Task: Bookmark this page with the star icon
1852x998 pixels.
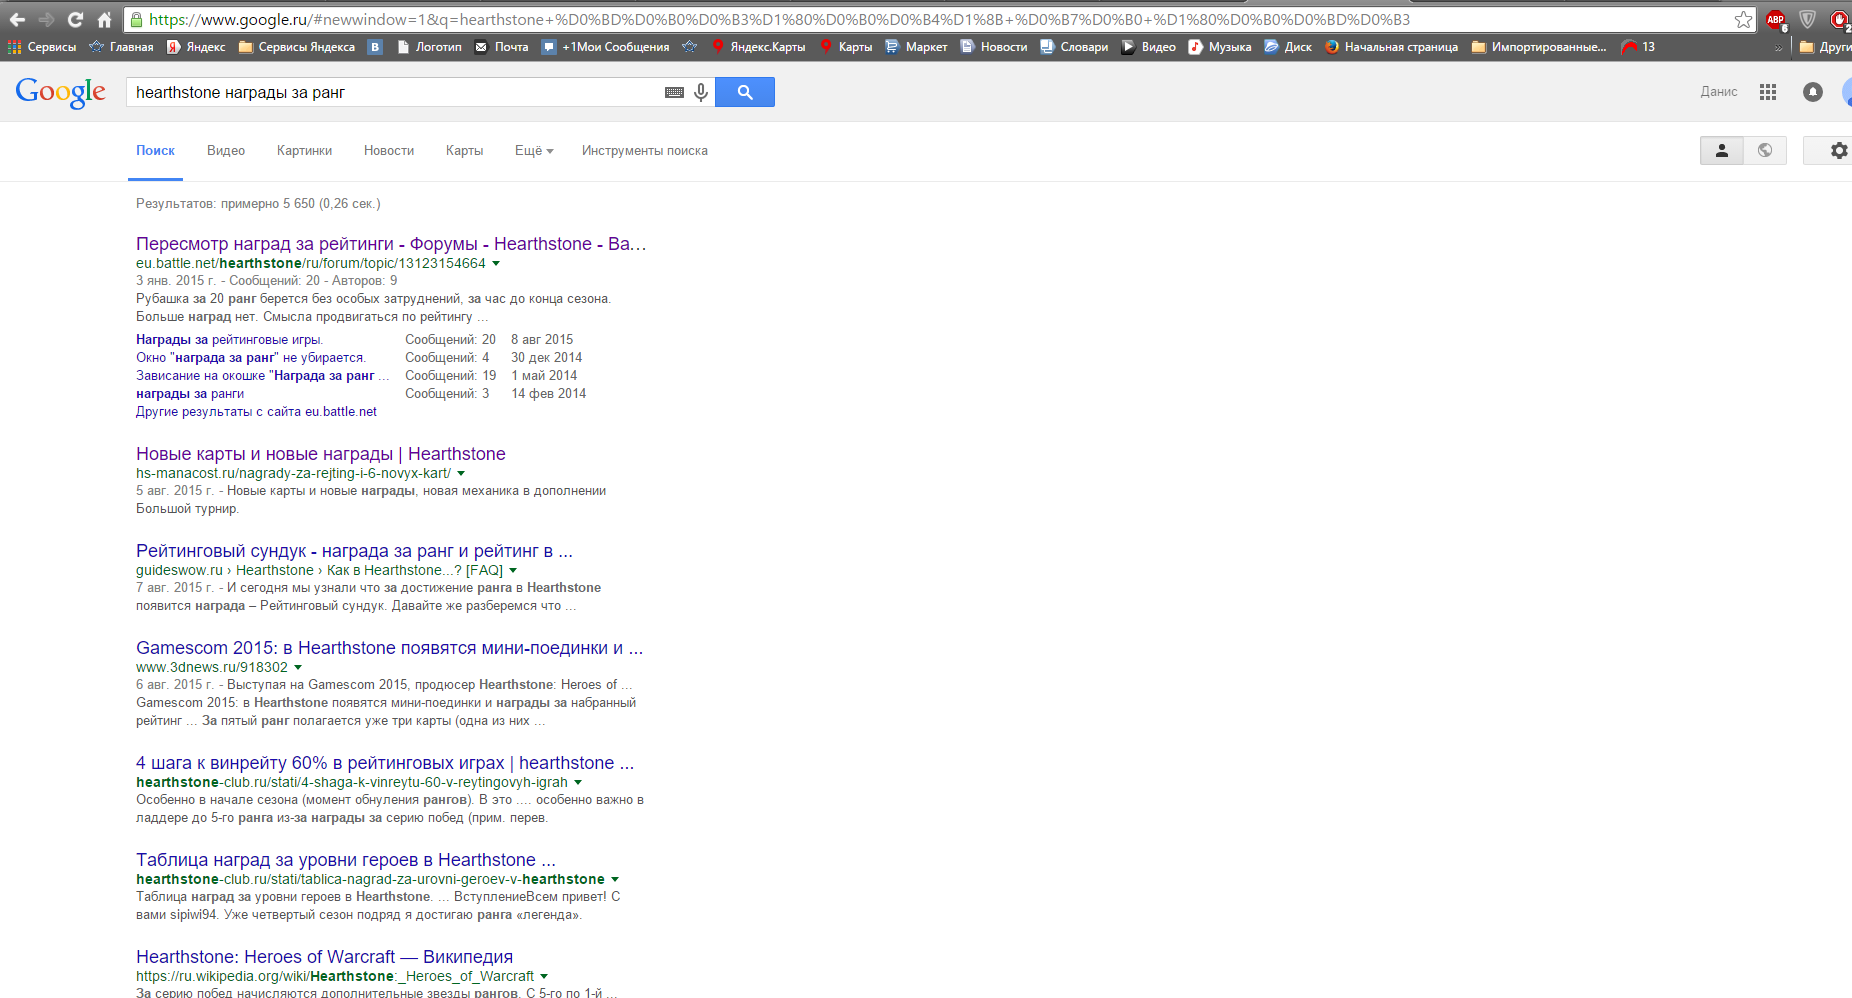Action: [x=1743, y=19]
